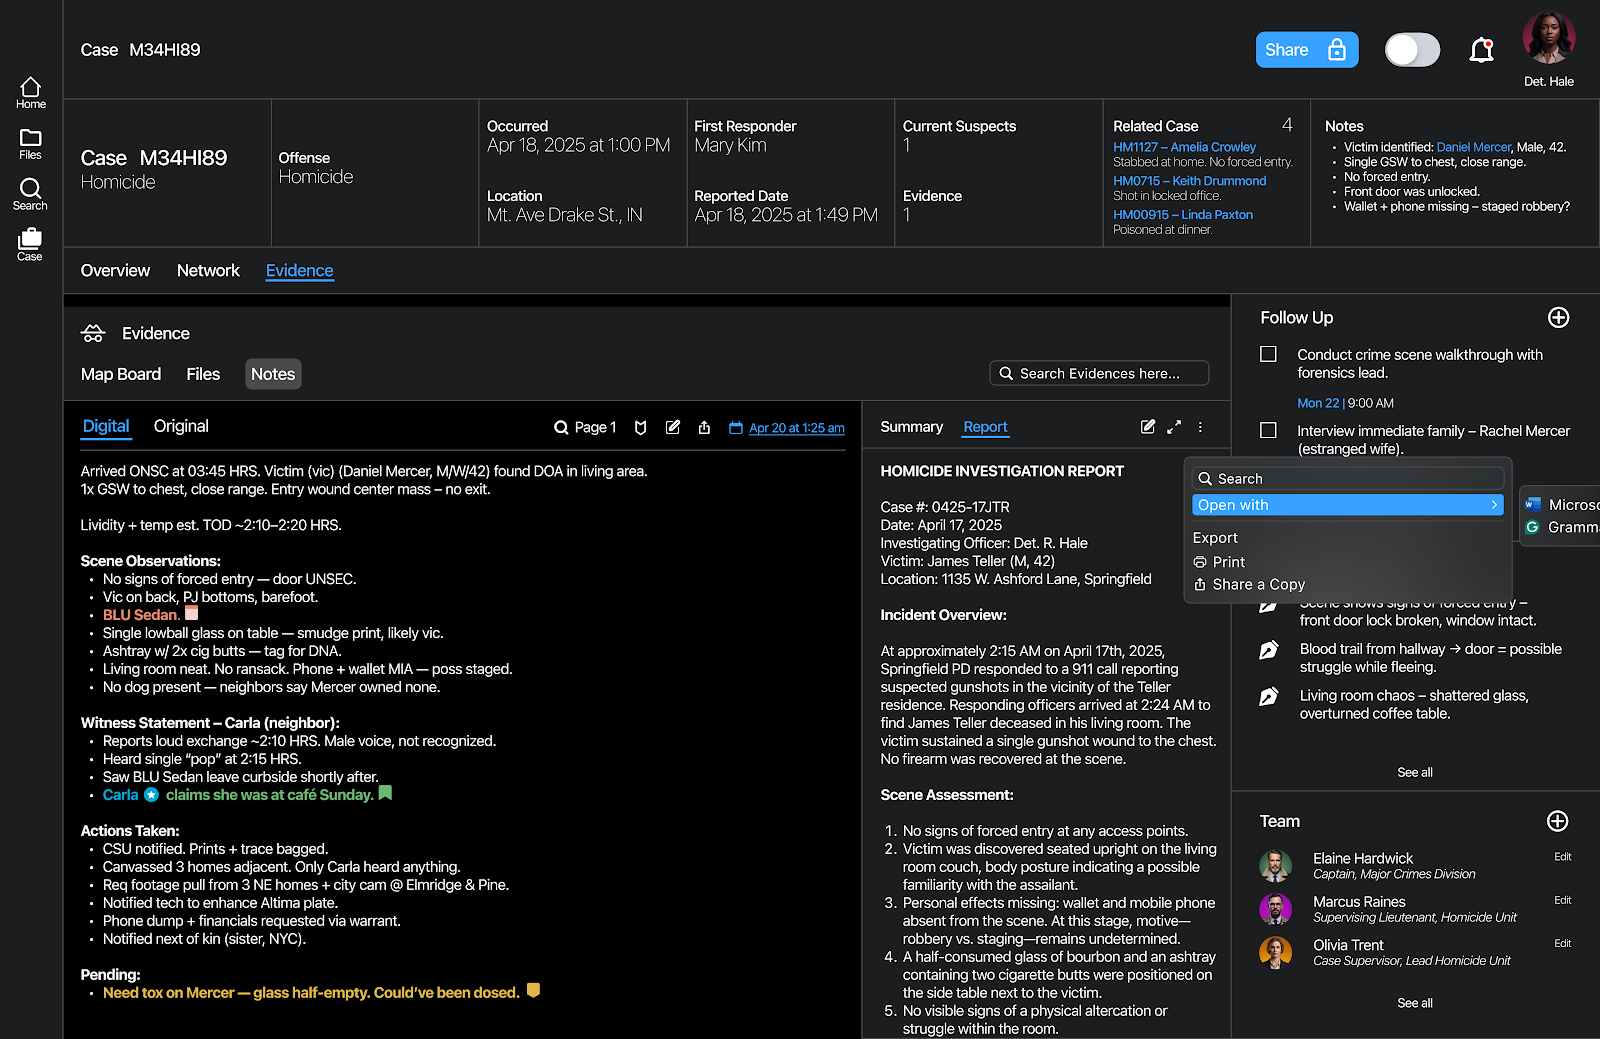This screenshot has width=1600, height=1039.
Task: Open related case HM0715 – Keith Drummond
Action: 1189,181
